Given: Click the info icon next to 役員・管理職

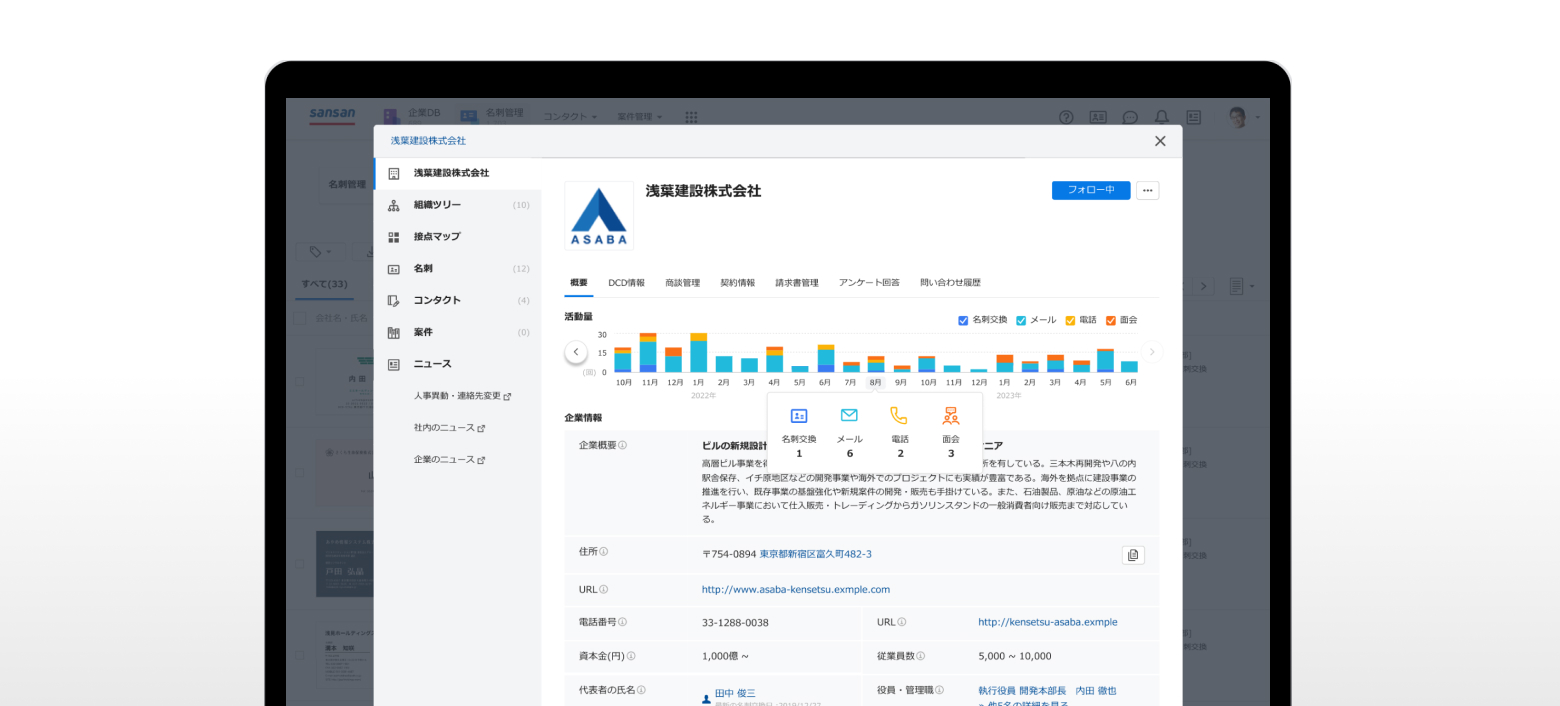Looking at the screenshot, I should [939, 690].
